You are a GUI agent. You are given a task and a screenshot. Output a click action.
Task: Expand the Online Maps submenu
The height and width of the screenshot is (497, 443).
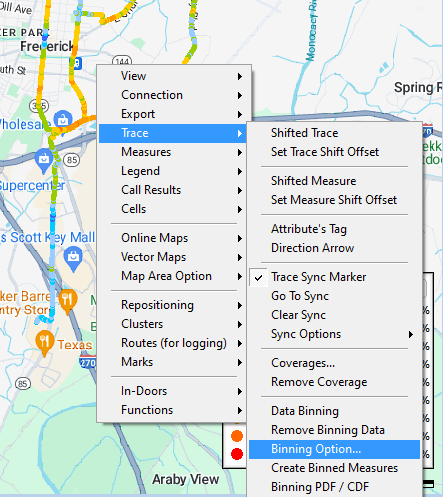(x=172, y=238)
